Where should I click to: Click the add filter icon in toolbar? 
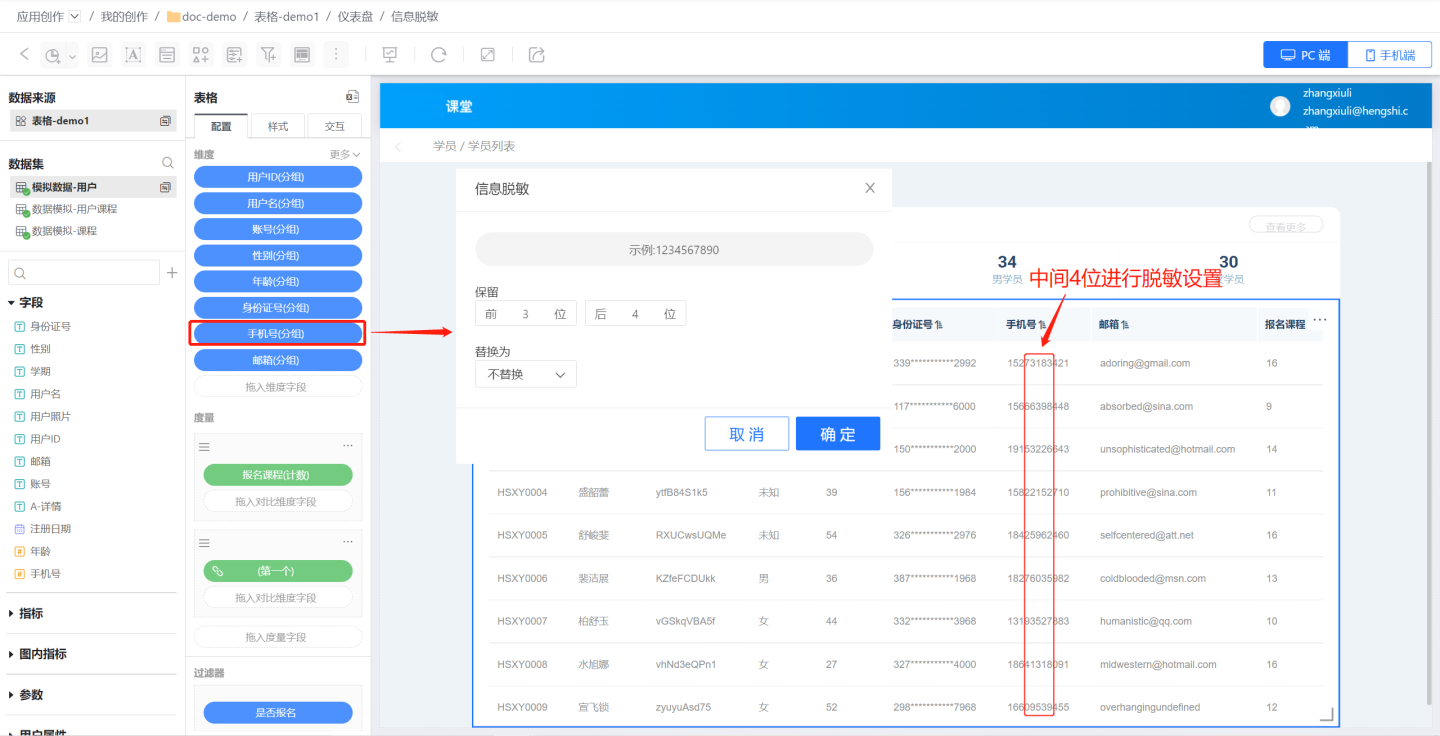tap(268, 55)
